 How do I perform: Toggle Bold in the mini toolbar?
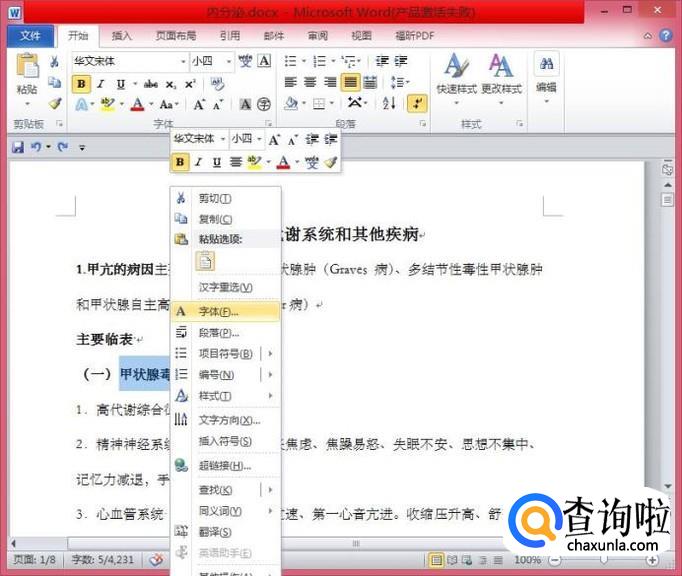coord(180,162)
